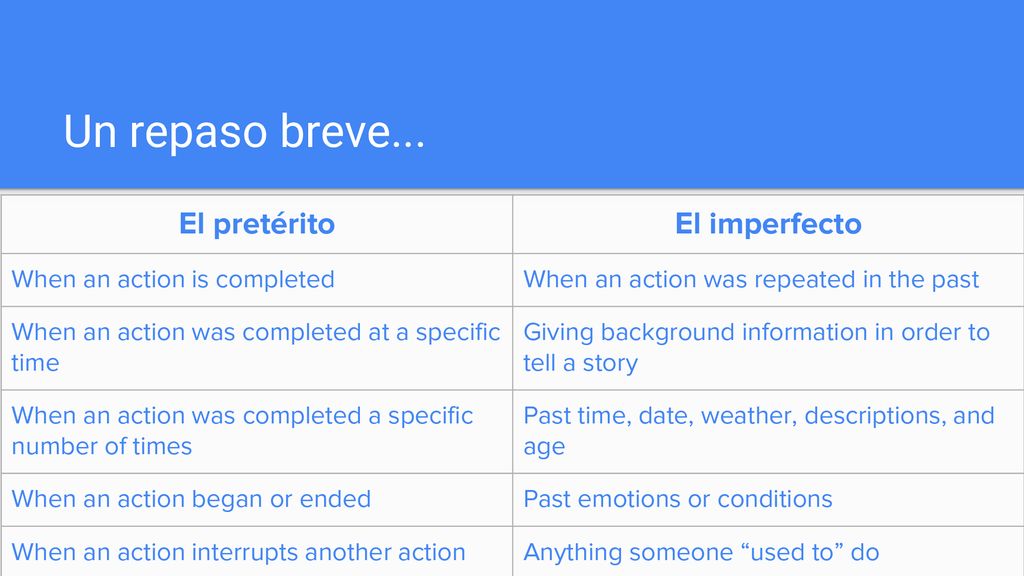Select the 'When an action began or ended' cell

pos(257,500)
